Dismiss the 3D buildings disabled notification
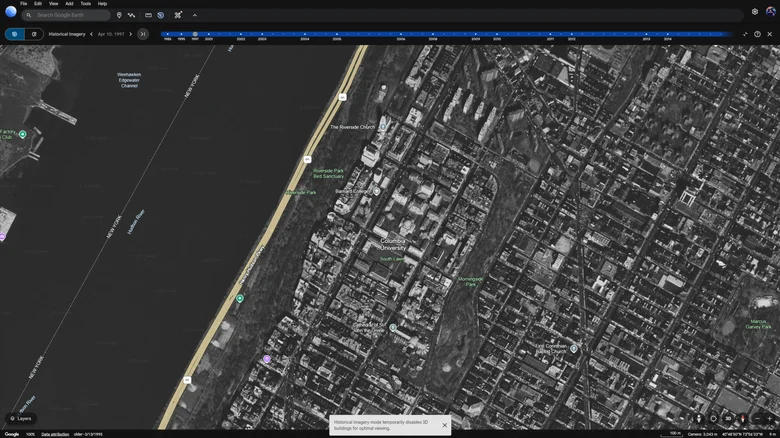 pos(445,425)
